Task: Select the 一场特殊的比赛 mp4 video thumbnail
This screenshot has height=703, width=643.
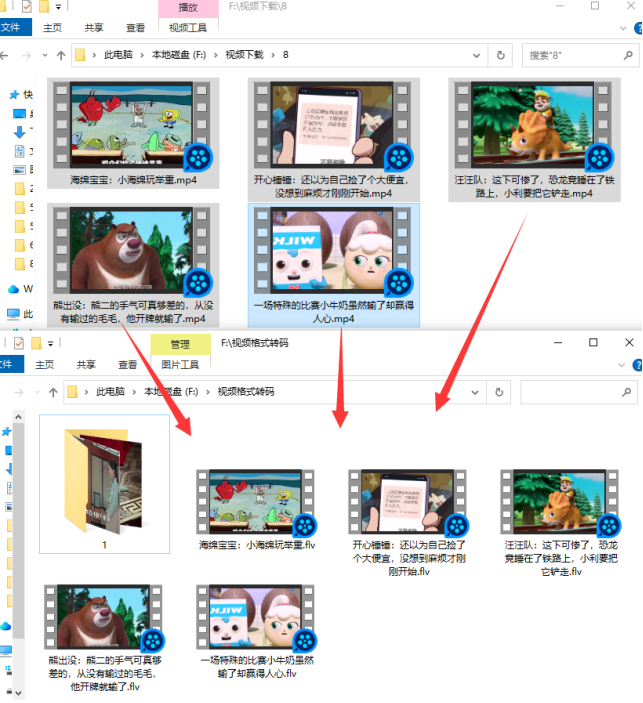Action: tap(332, 250)
